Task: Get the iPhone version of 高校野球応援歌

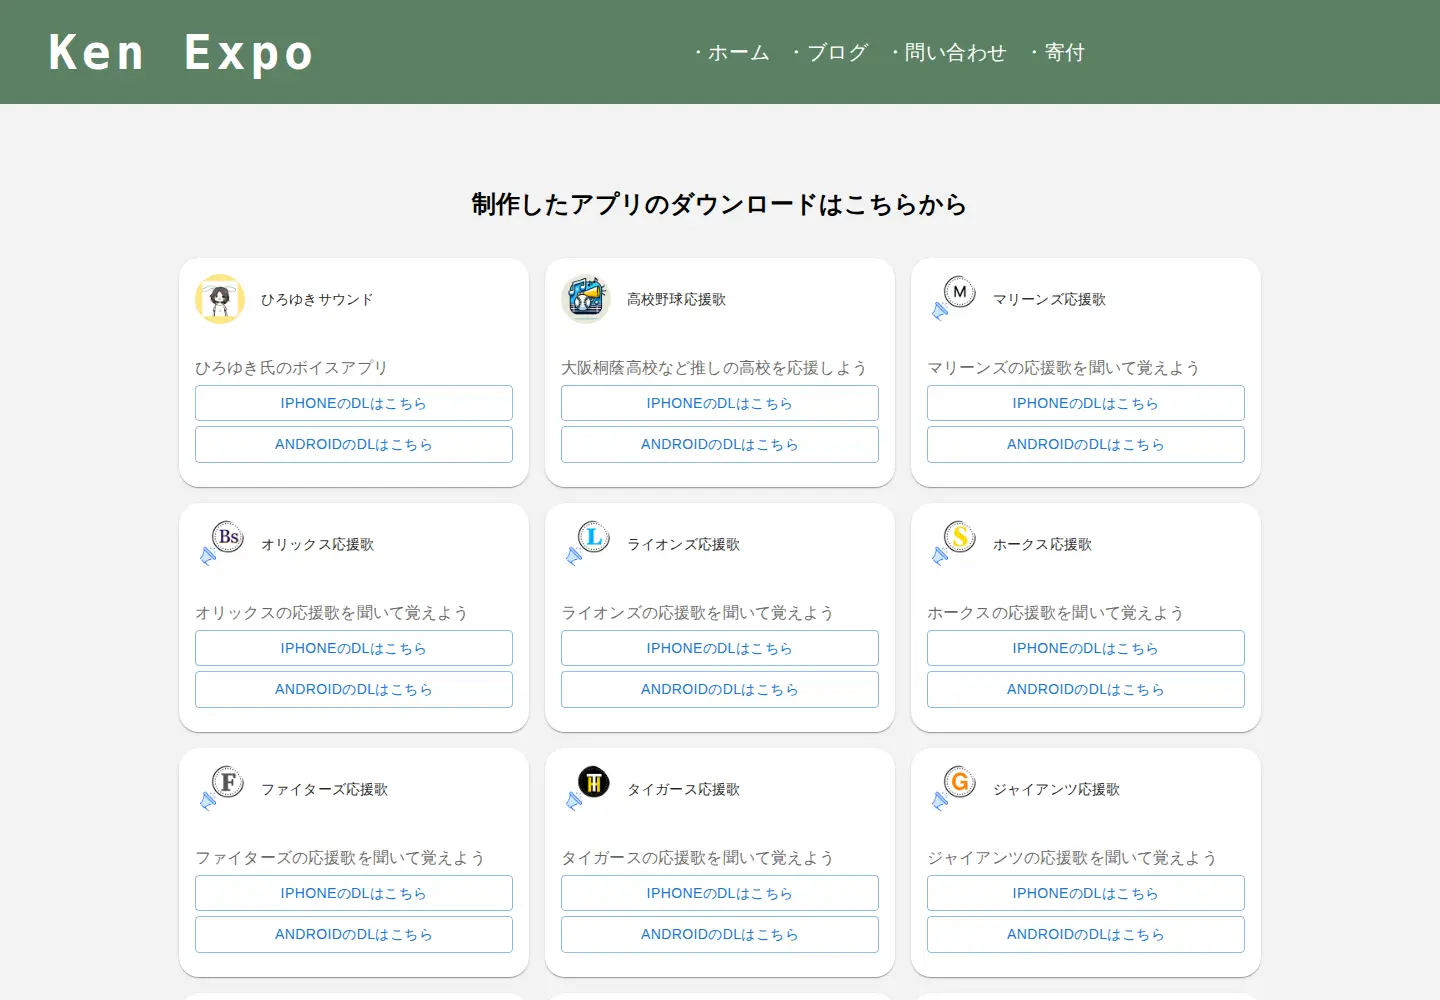Action: click(x=720, y=403)
